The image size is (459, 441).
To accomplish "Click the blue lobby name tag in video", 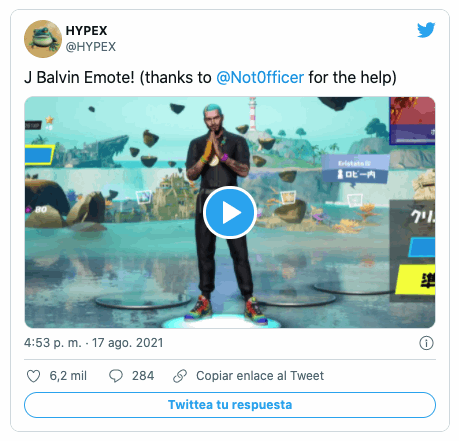I will coord(355,169).
